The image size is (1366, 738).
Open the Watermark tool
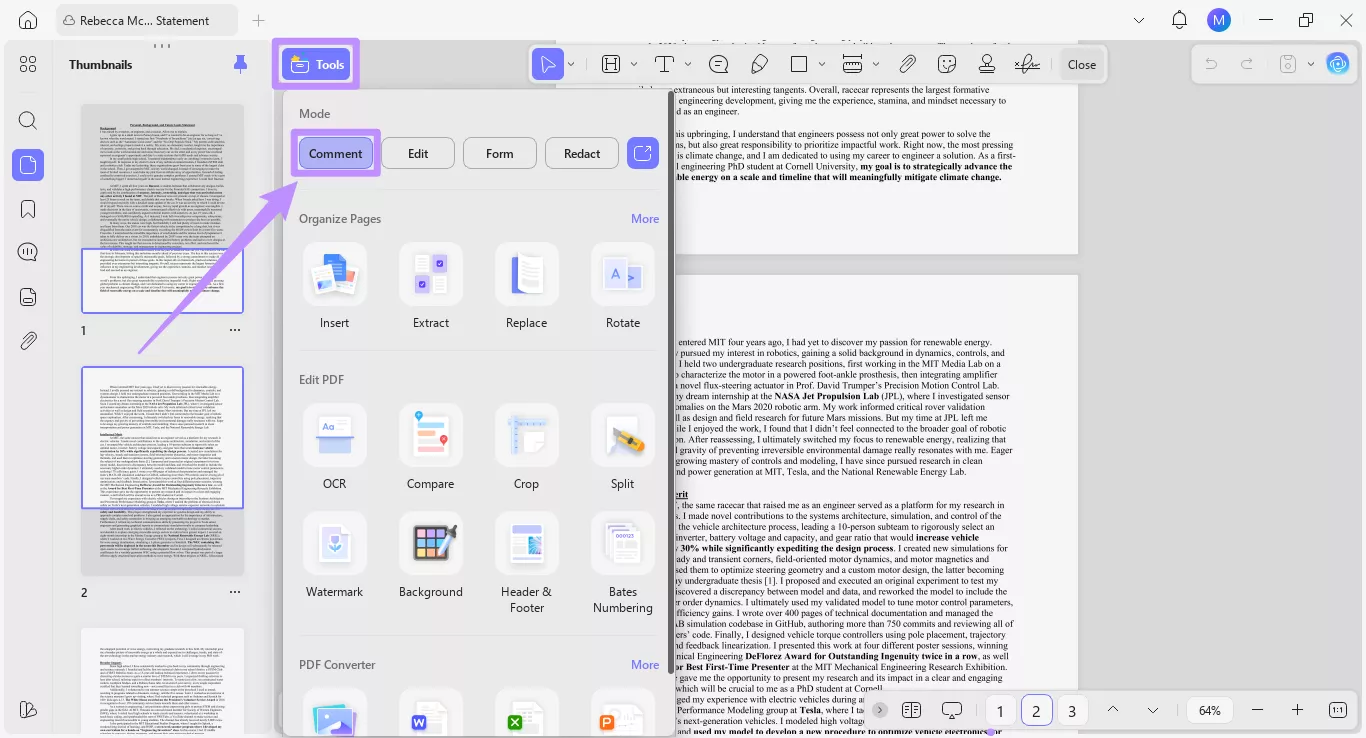[x=335, y=543]
